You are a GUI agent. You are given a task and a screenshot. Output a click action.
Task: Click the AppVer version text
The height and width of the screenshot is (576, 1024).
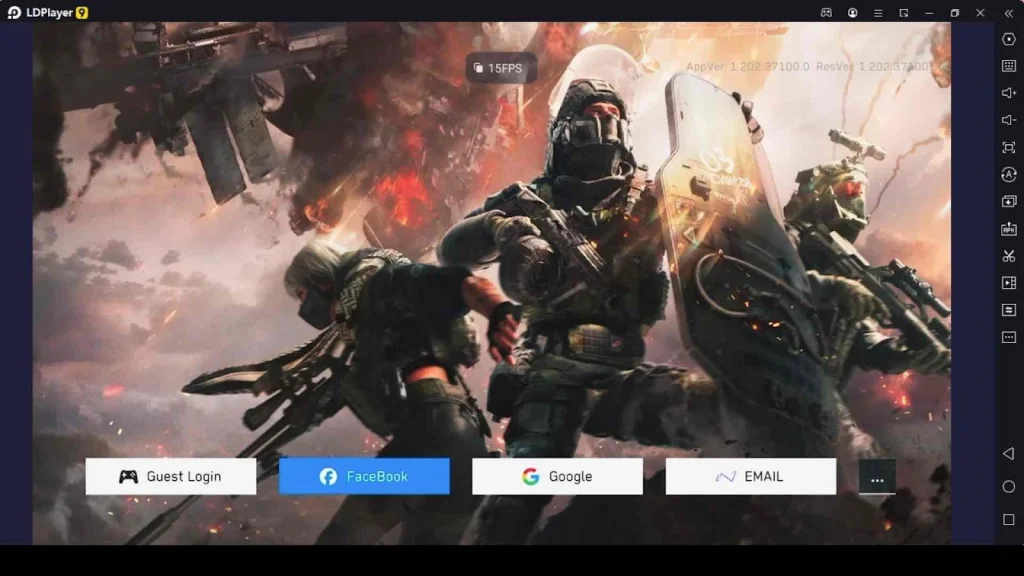(x=747, y=67)
